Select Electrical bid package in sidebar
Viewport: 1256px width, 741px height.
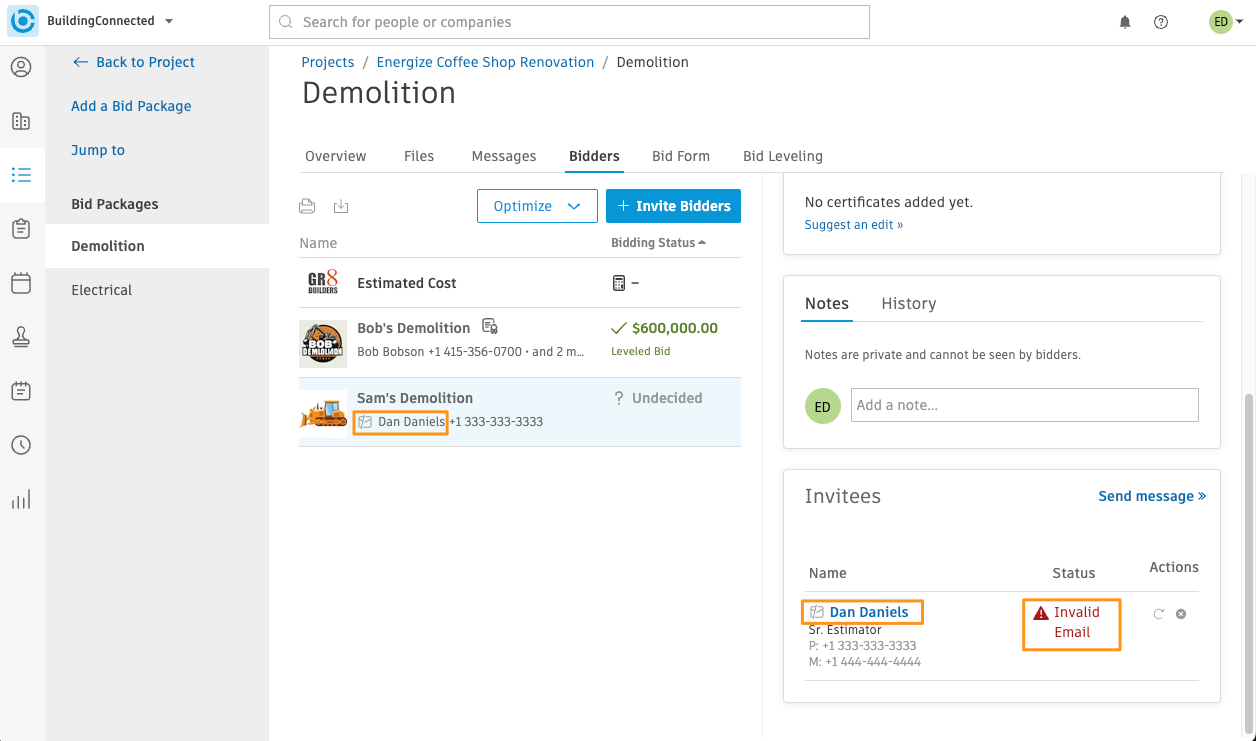tap(157, 290)
